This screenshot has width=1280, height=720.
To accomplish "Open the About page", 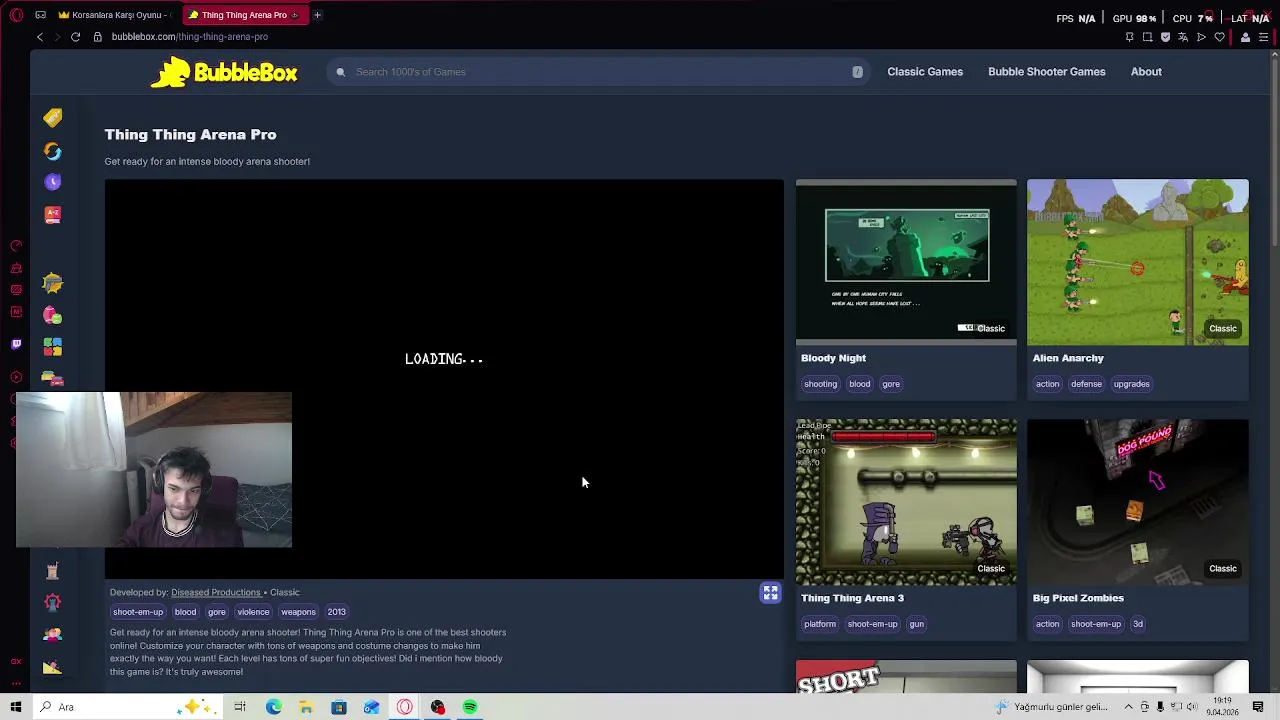I will point(1146,72).
